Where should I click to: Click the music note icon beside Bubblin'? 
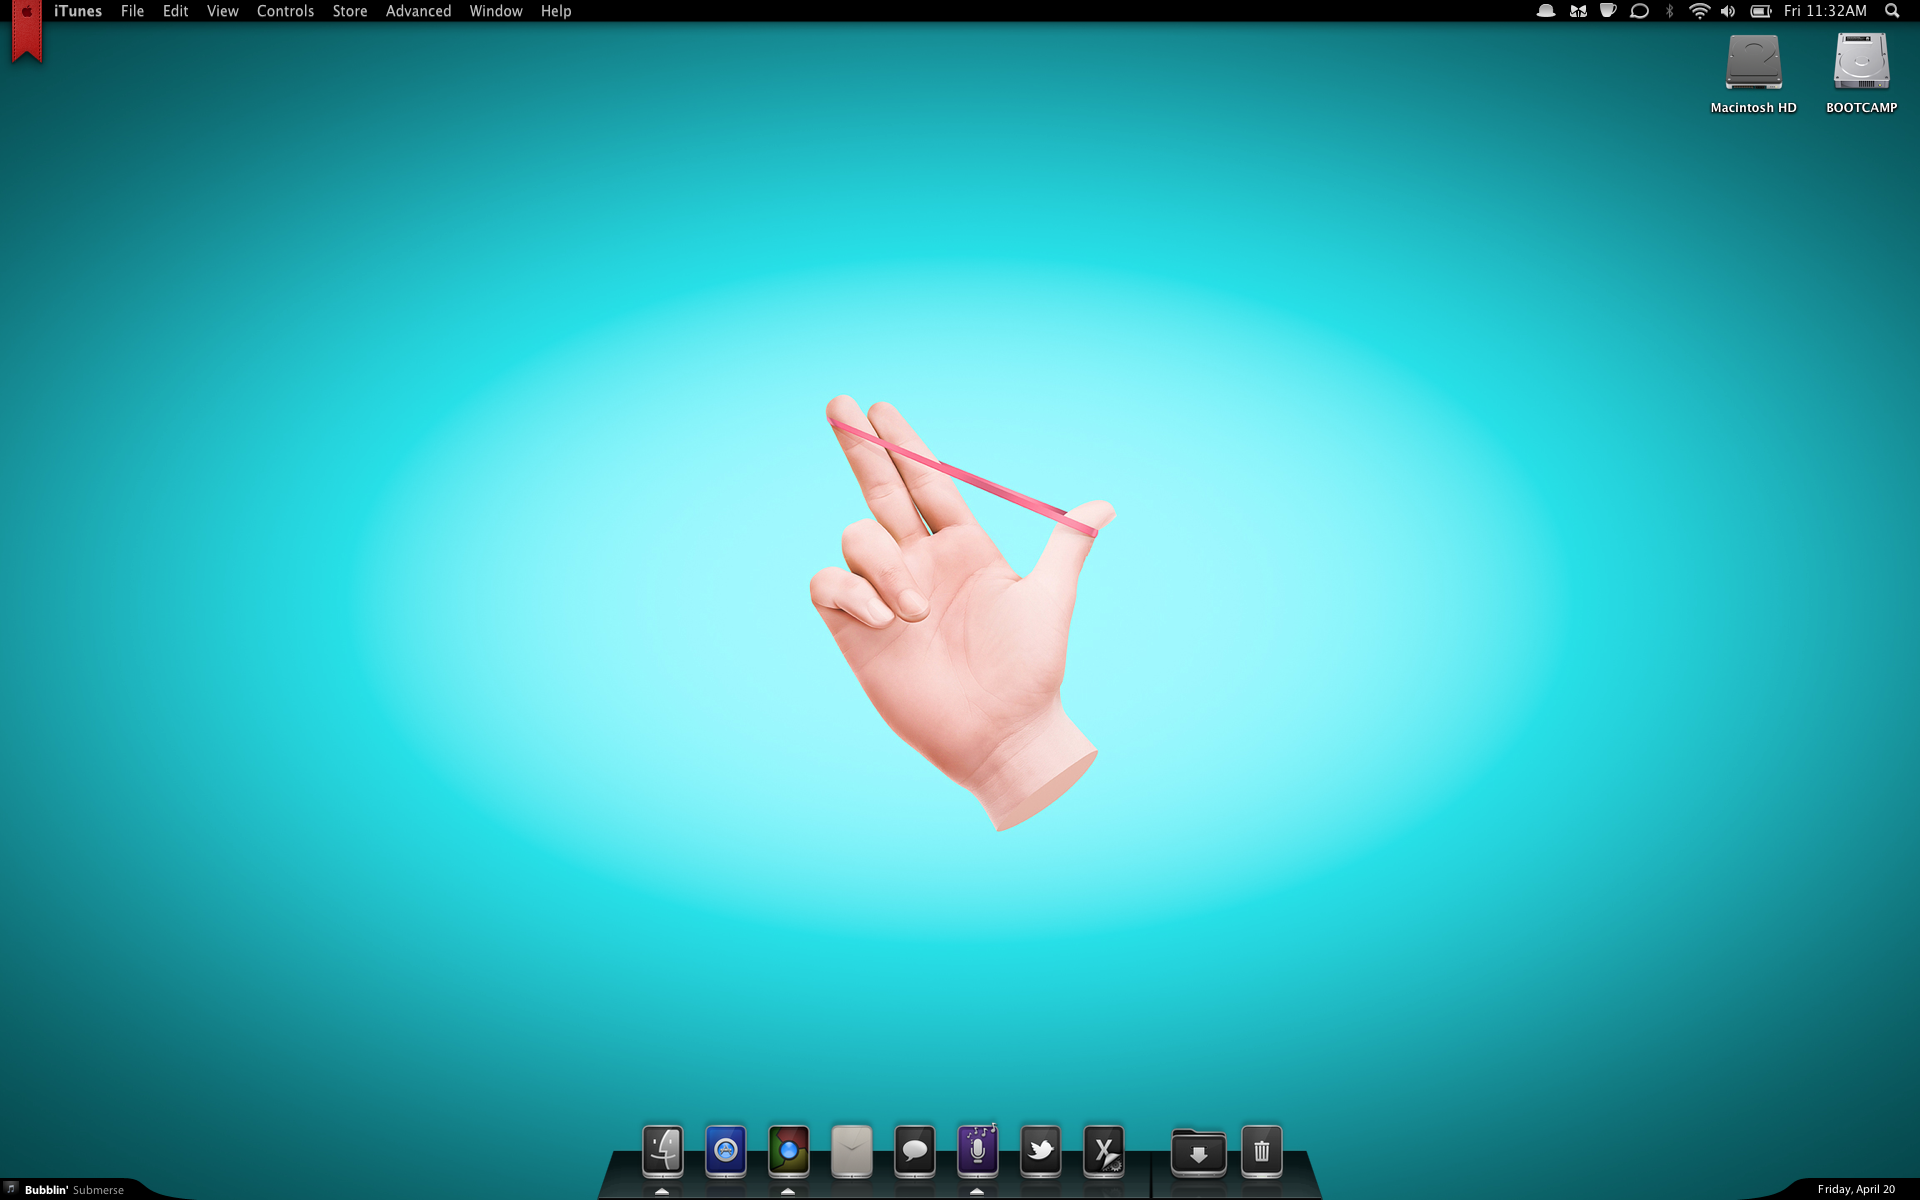click(11, 1188)
